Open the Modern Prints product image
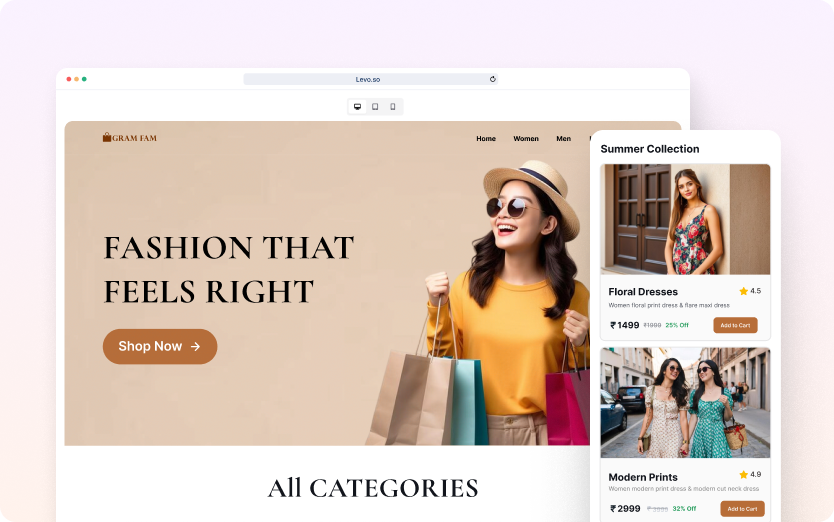The width and height of the screenshot is (834, 522). [x=685, y=403]
